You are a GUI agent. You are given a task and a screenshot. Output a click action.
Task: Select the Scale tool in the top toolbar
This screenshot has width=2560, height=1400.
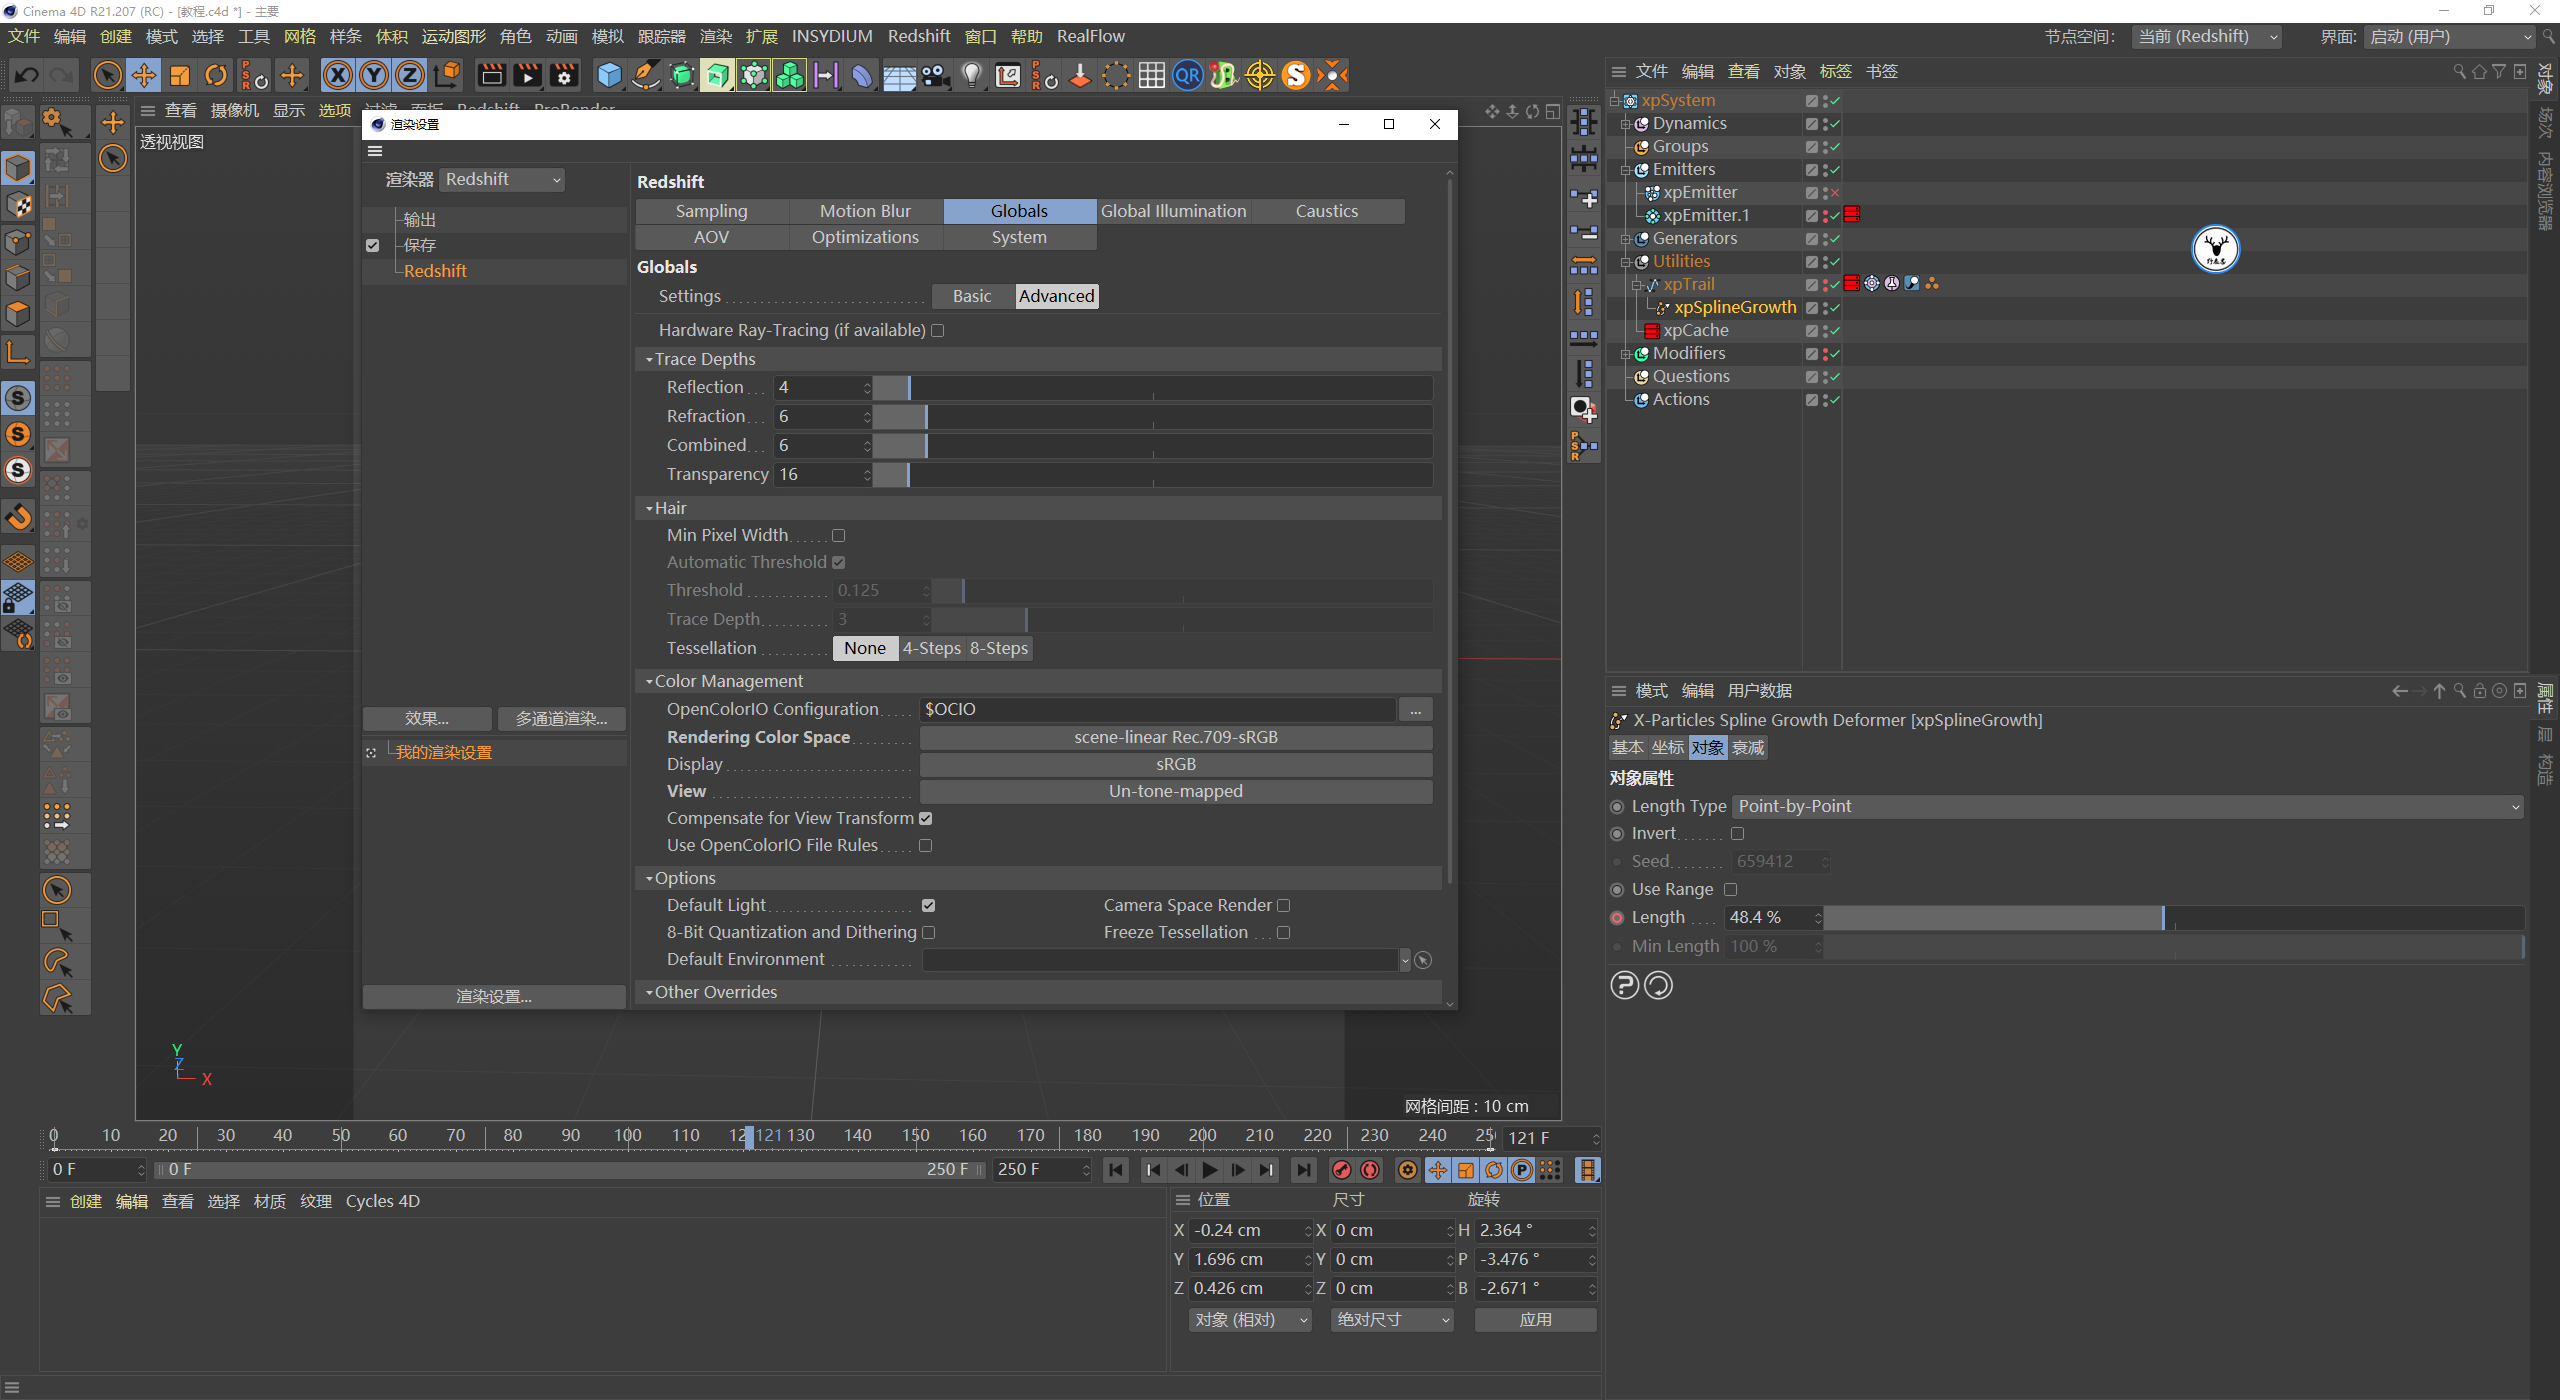(x=180, y=75)
